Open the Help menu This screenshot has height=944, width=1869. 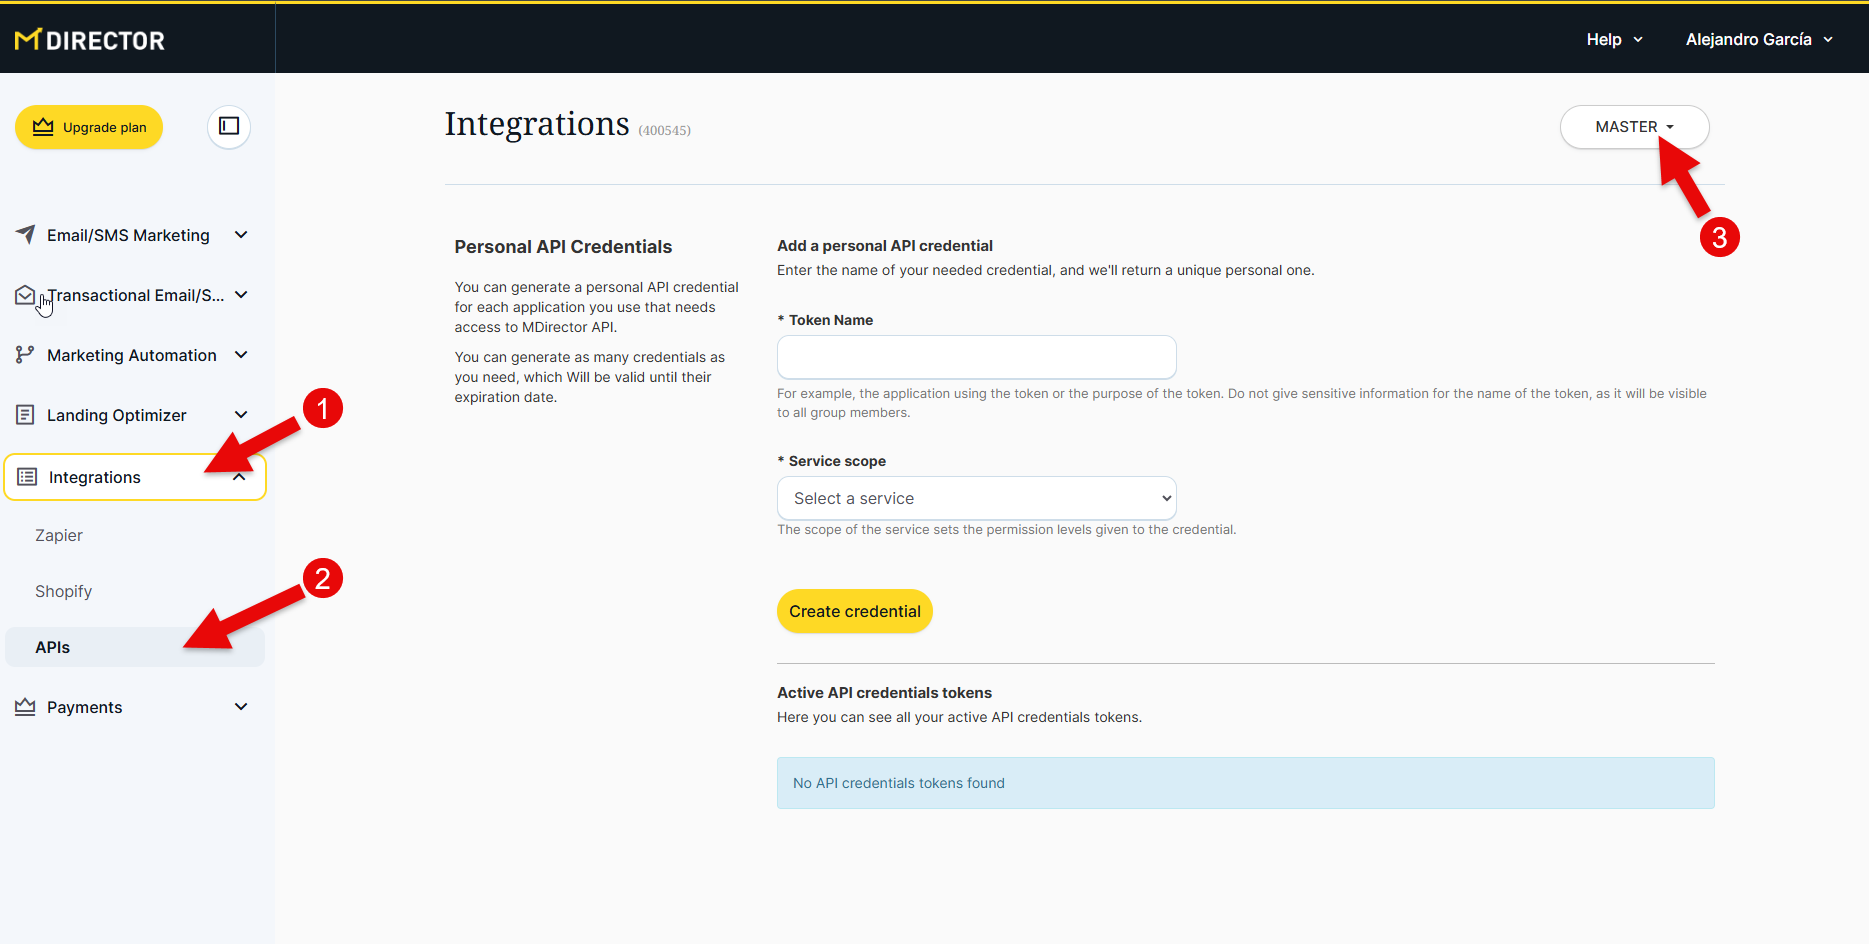coord(1614,39)
